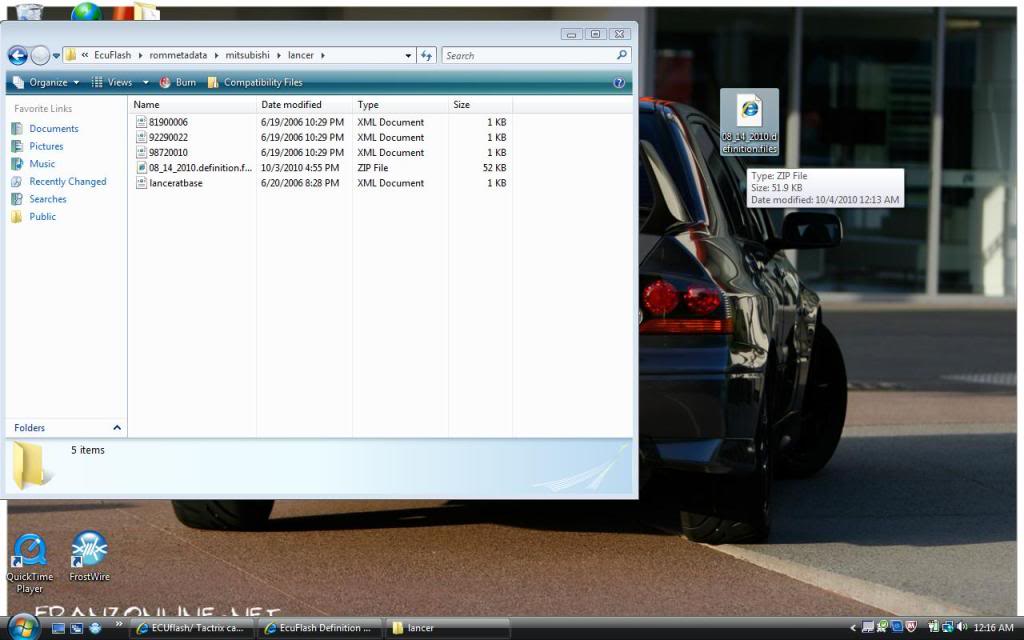This screenshot has height=640, width=1024.
Task: Open the Windows Start orb
Action: (23, 628)
